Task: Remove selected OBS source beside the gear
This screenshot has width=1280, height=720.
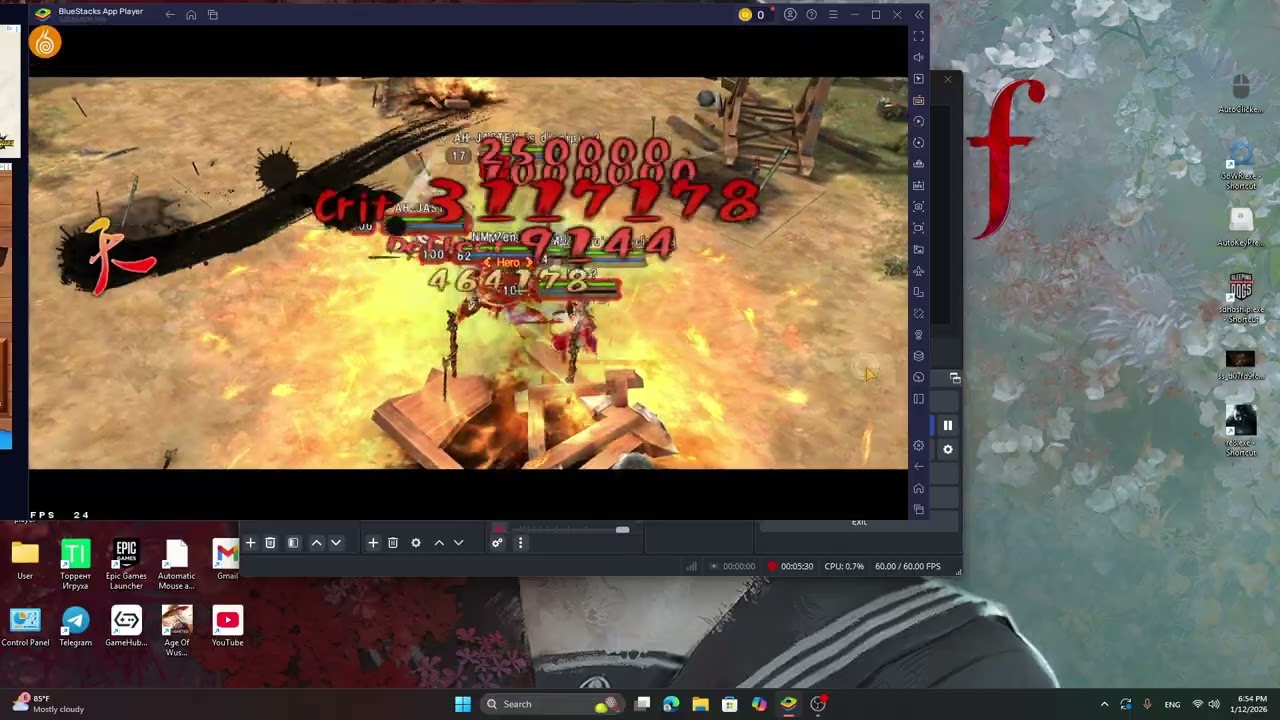Action: point(393,543)
